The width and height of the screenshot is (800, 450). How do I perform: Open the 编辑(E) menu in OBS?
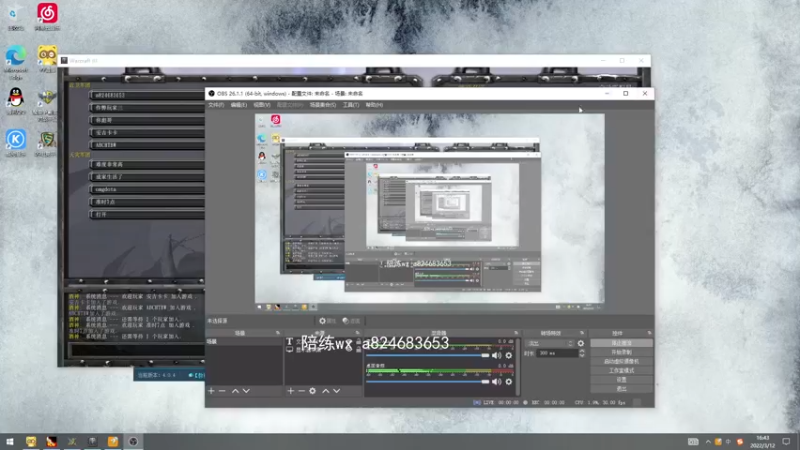pos(239,105)
